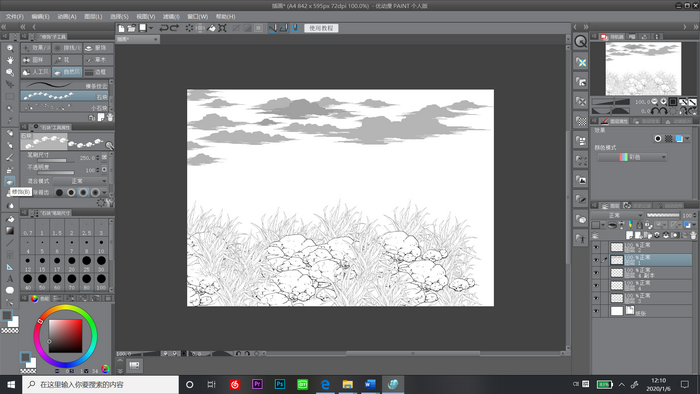This screenshot has width=700, height=394.
Task: Open the color mode 彩色 dropdown
Action: 632,157
